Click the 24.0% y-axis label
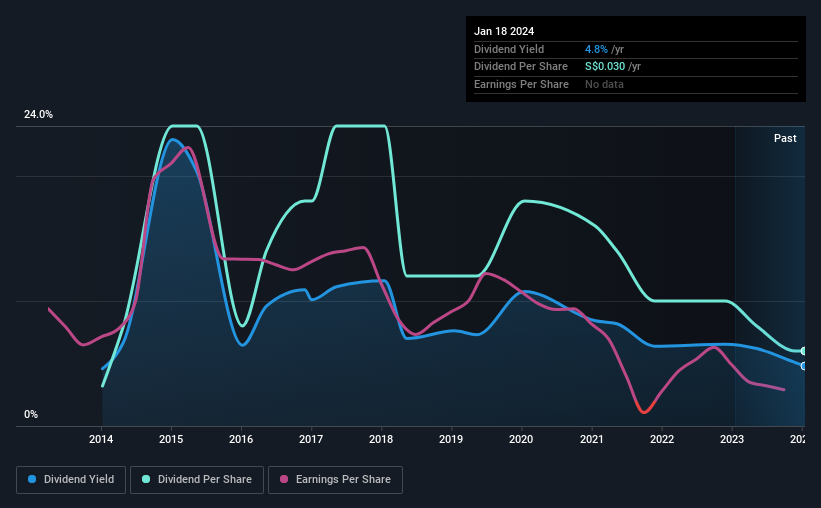This screenshot has width=821, height=508. click(38, 115)
